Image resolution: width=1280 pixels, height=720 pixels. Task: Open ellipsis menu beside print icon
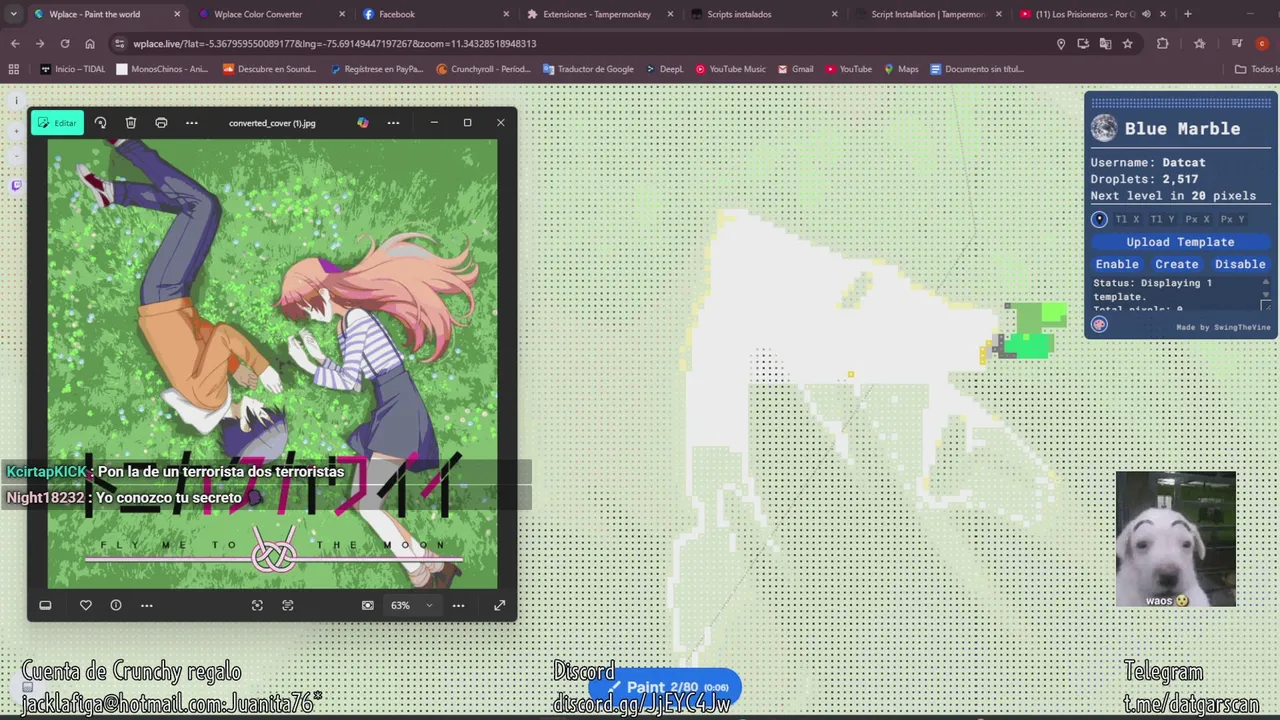(192, 123)
